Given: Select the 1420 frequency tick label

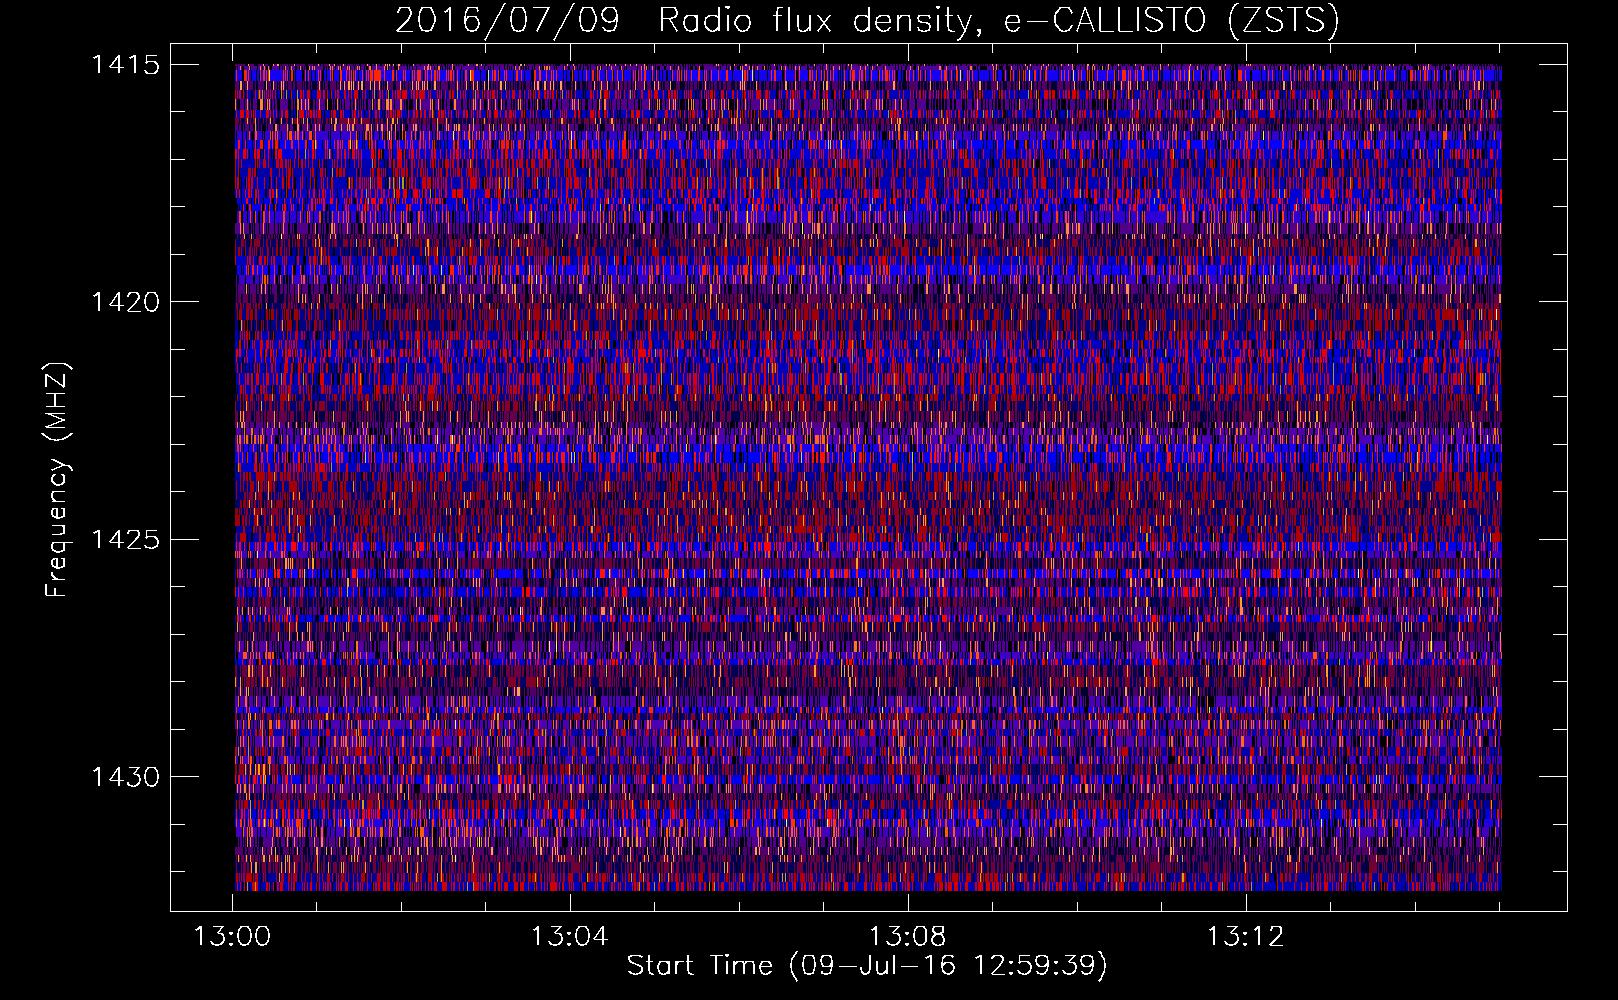Looking at the screenshot, I should (125, 302).
